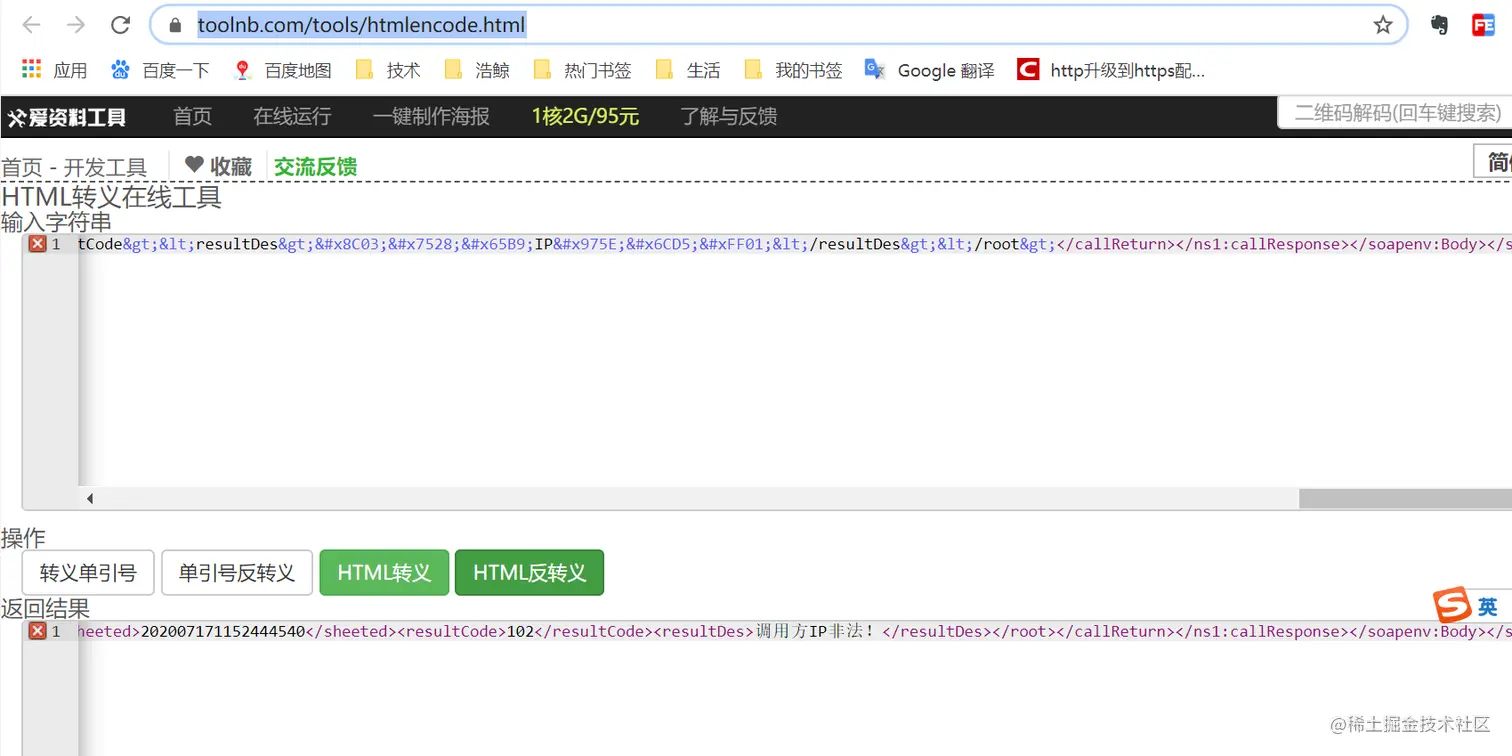Click the browser address bar URL
This screenshot has width=1512, height=756.
361,25
